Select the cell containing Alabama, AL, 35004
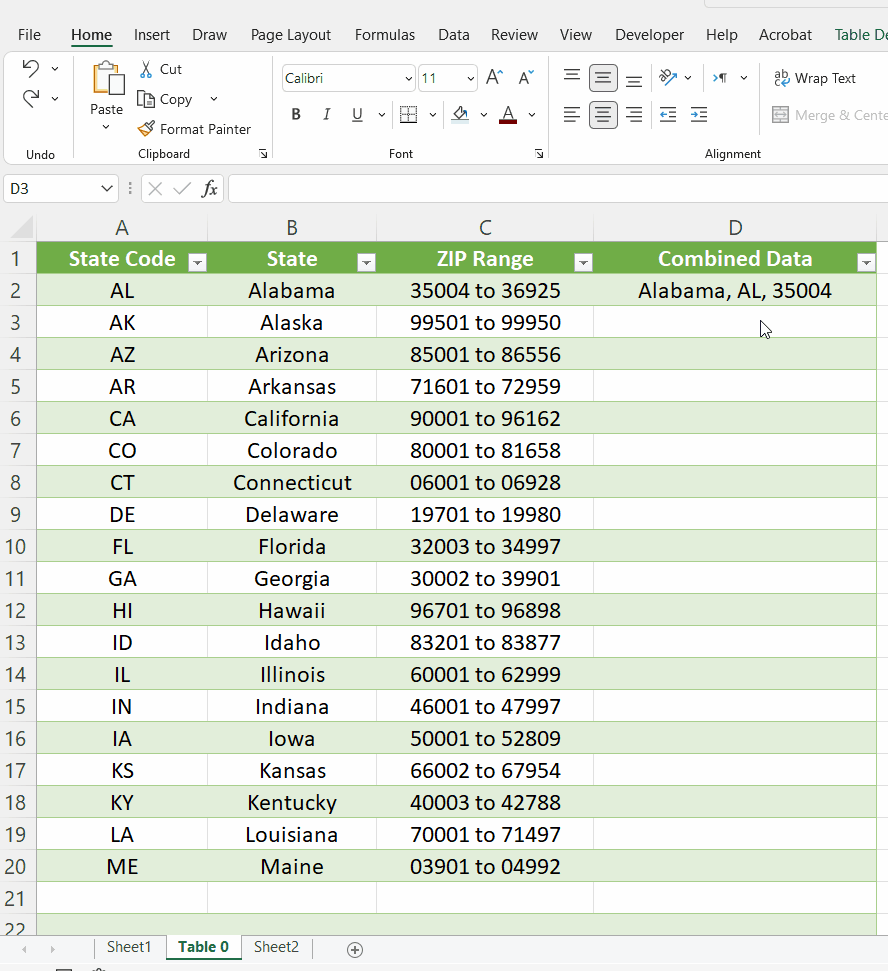 [735, 290]
